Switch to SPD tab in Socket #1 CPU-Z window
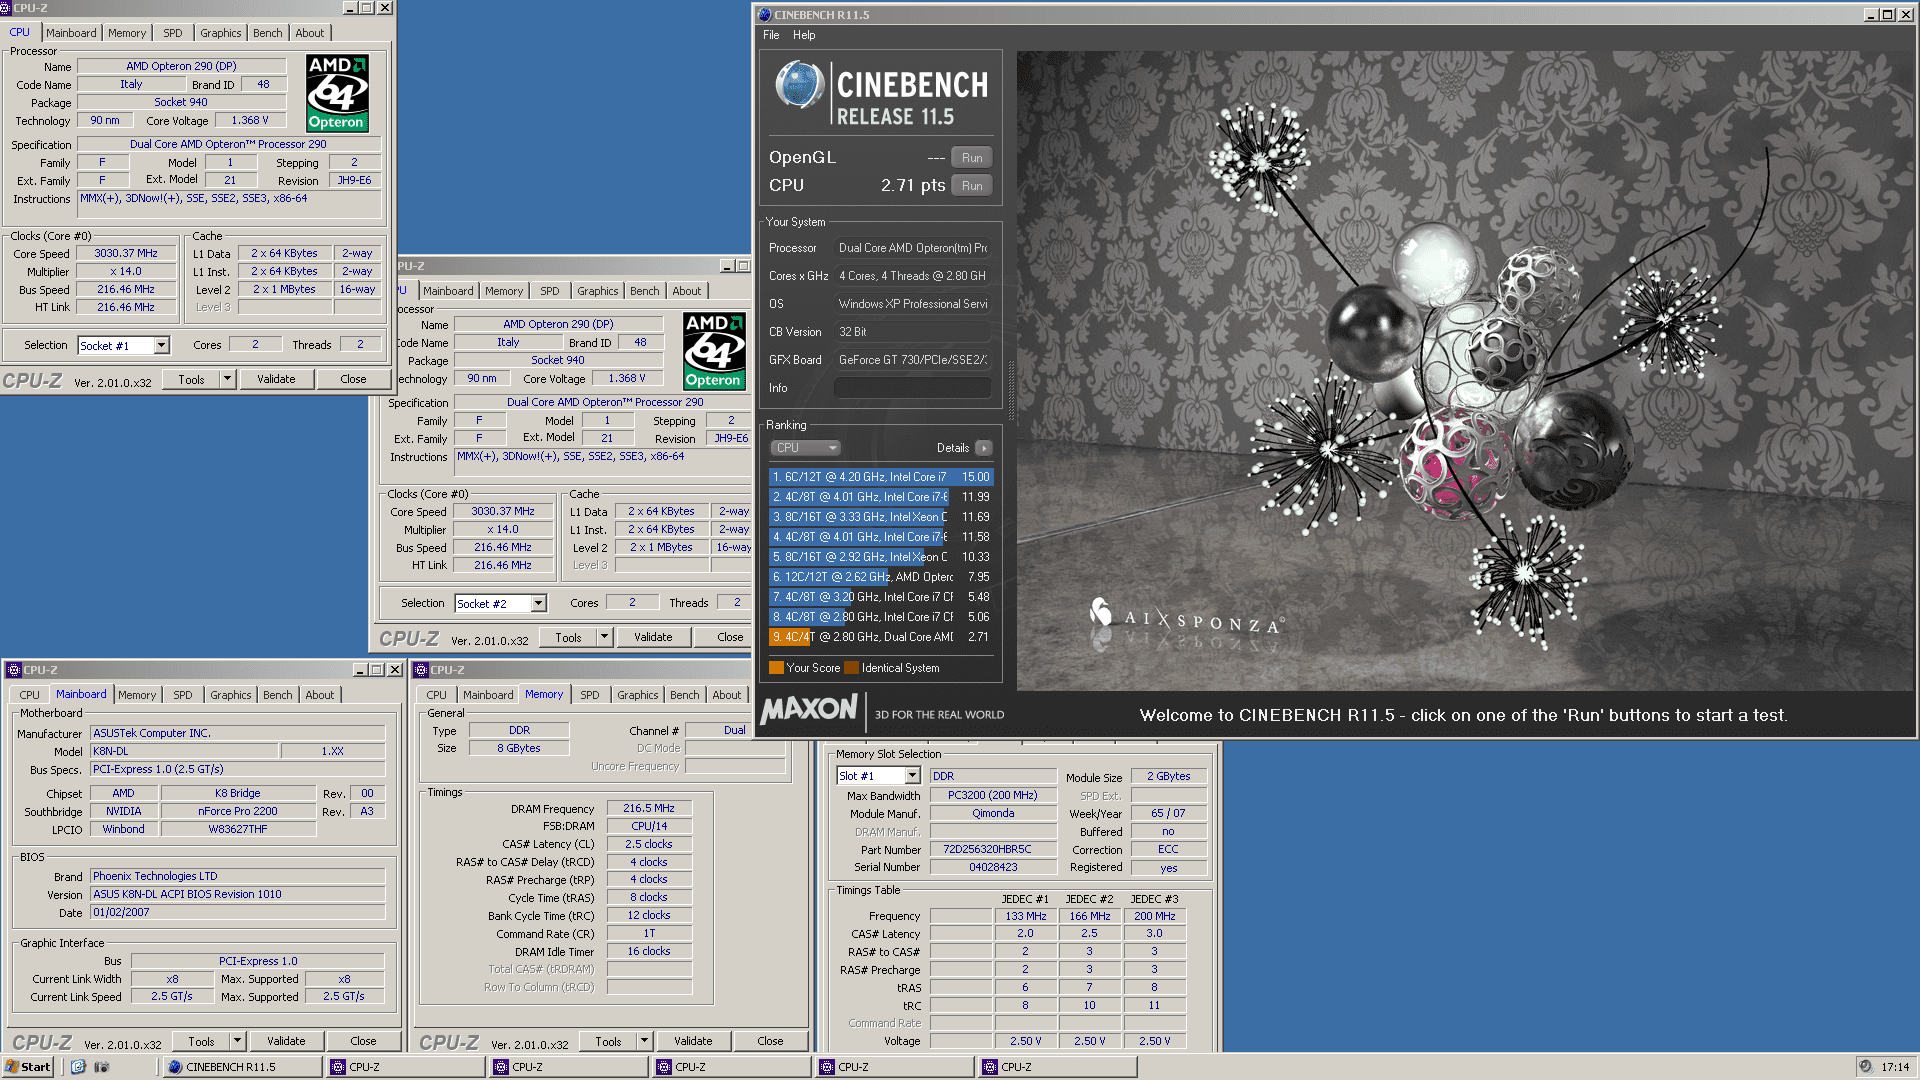Image resolution: width=1920 pixels, height=1080 pixels. (x=173, y=33)
